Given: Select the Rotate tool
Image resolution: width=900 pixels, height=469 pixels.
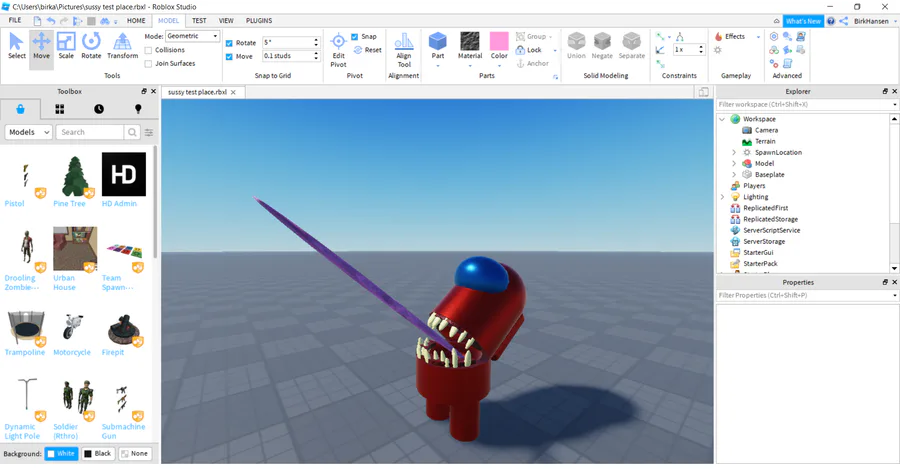Looking at the screenshot, I should click(x=91, y=46).
